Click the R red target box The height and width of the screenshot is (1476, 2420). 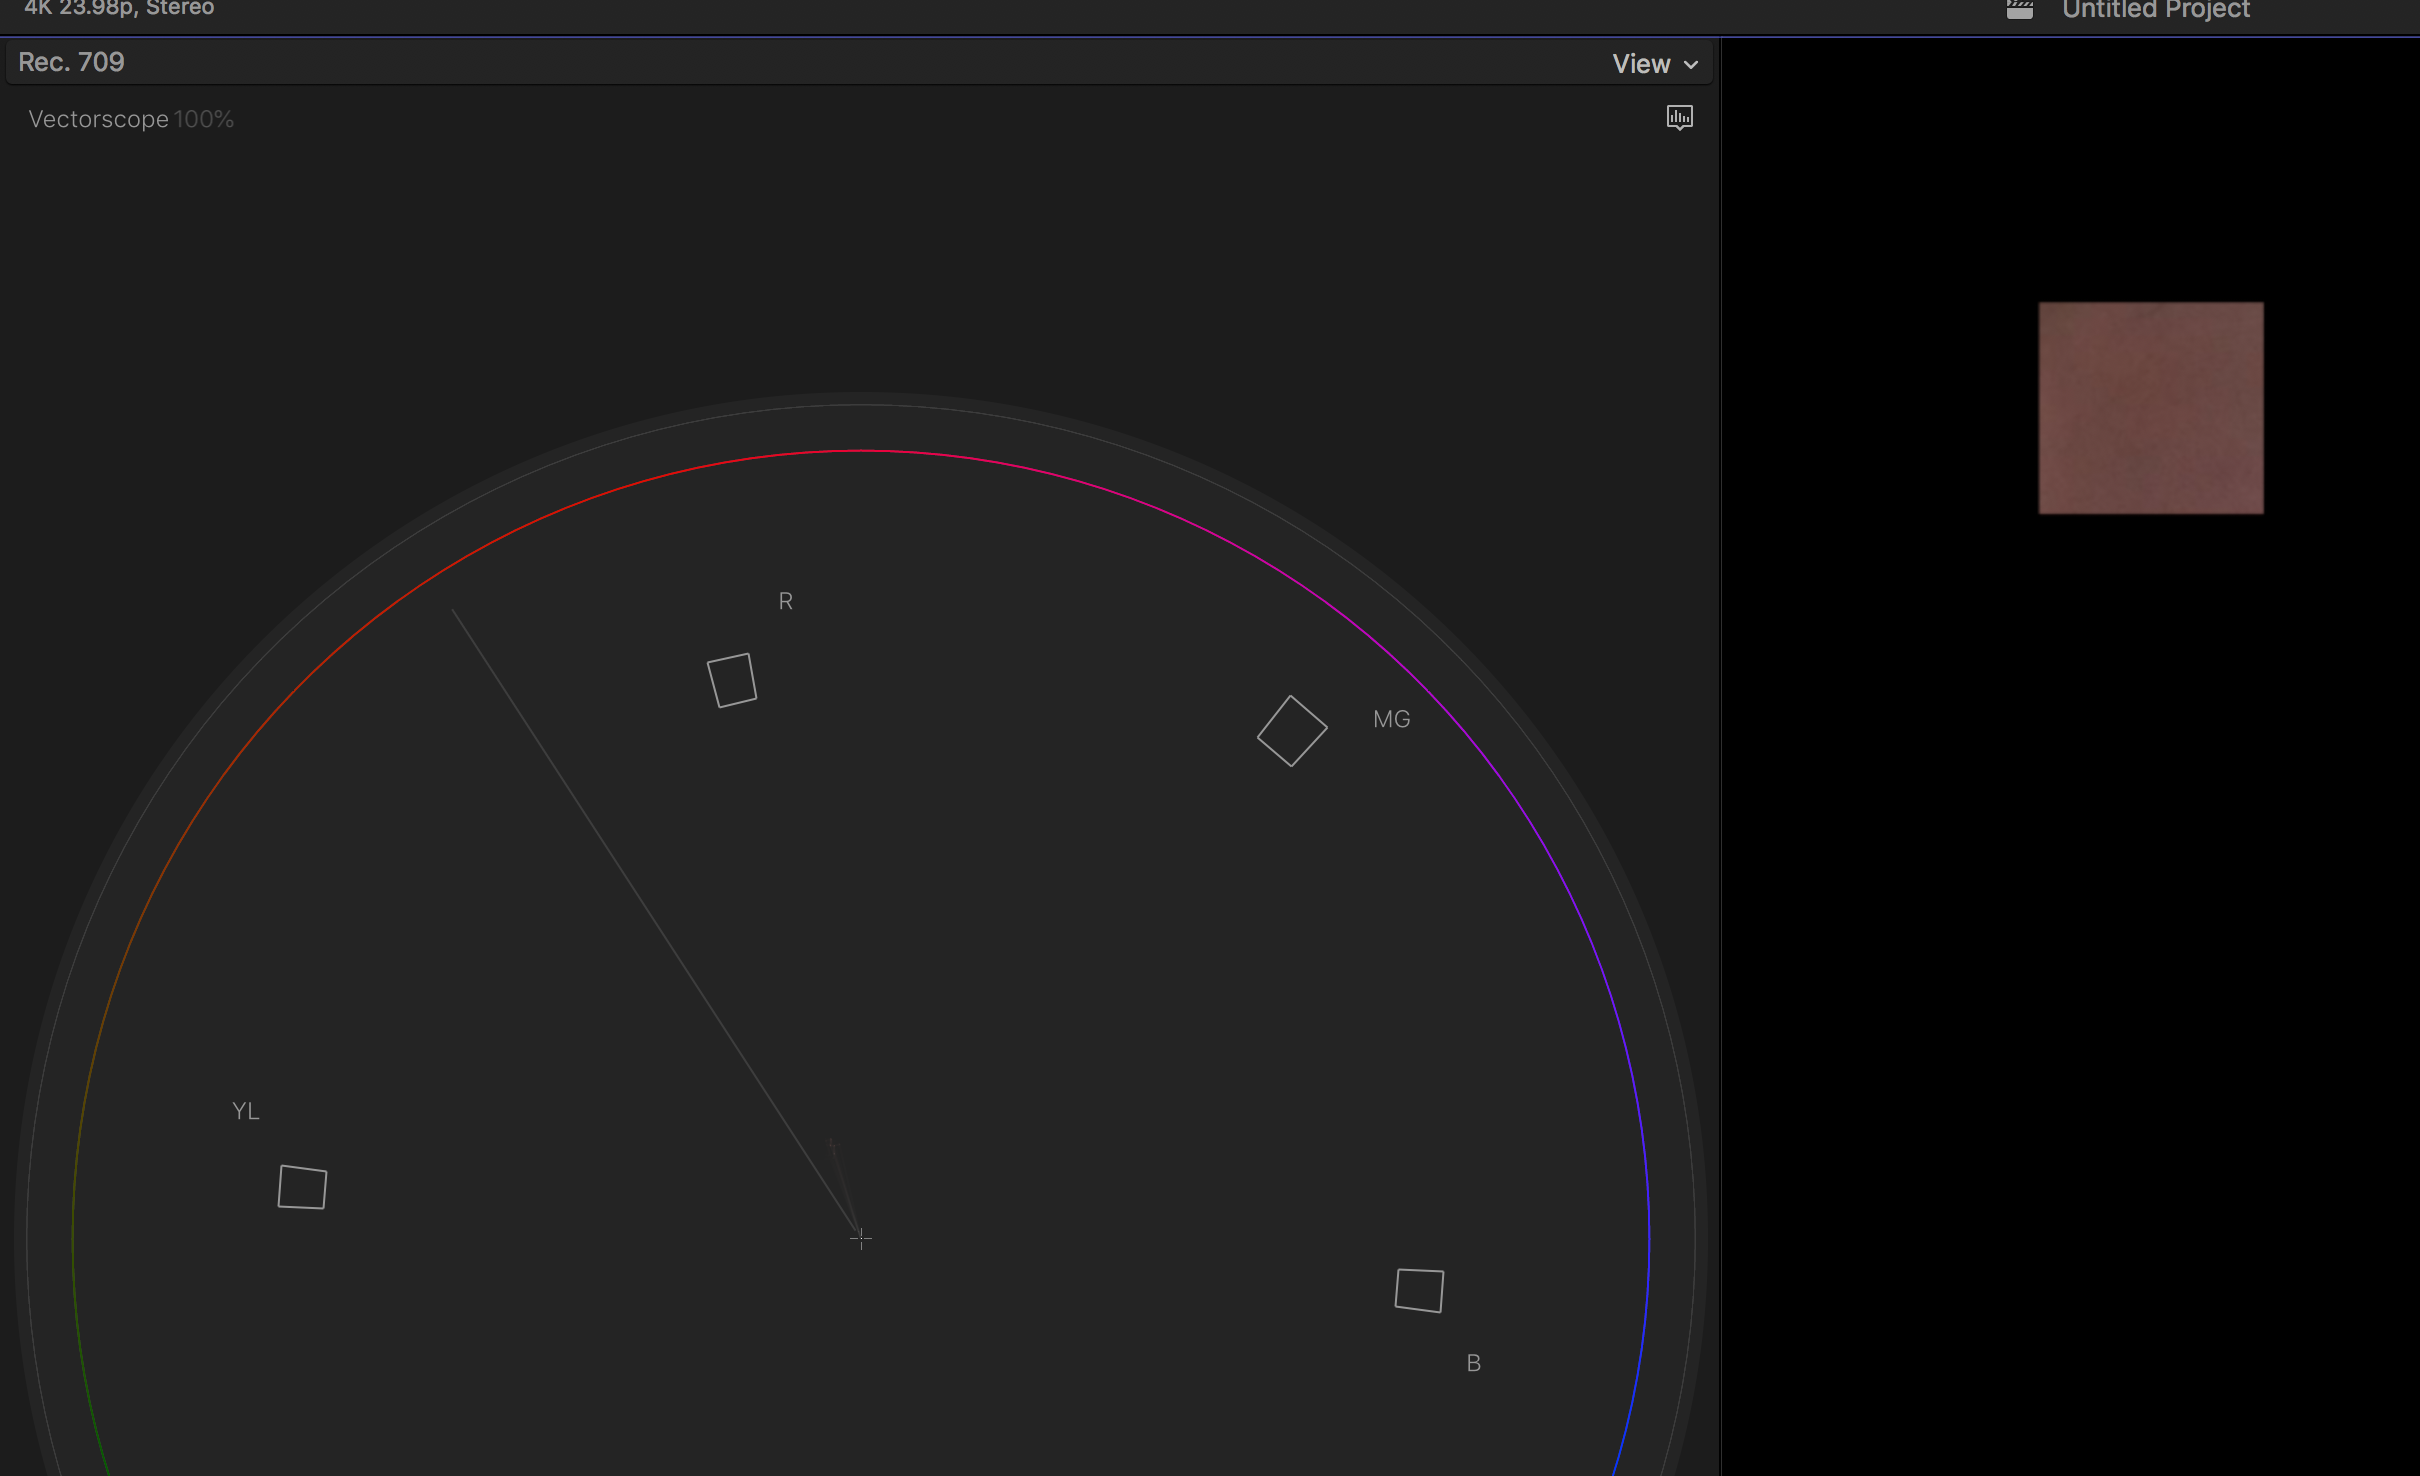pyautogui.click(x=732, y=680)
